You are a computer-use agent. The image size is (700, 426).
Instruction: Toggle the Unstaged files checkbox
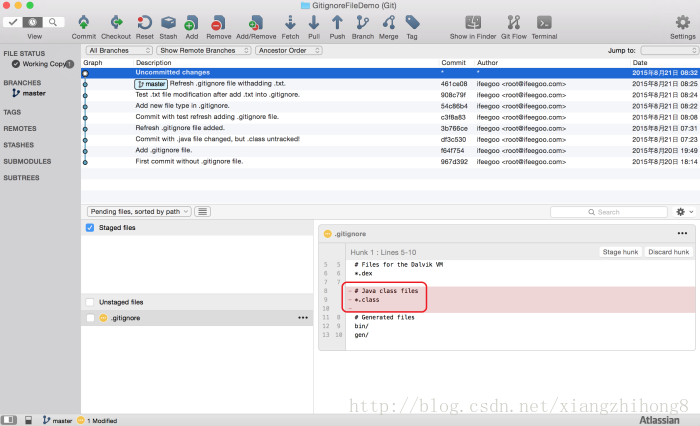click(x=90, y=302)
